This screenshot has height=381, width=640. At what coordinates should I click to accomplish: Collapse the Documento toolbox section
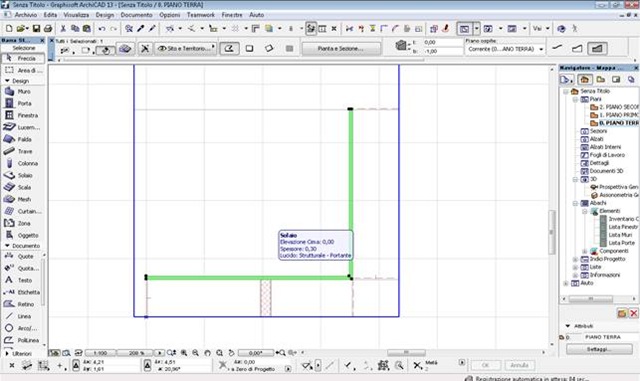[x=7, y=246]
